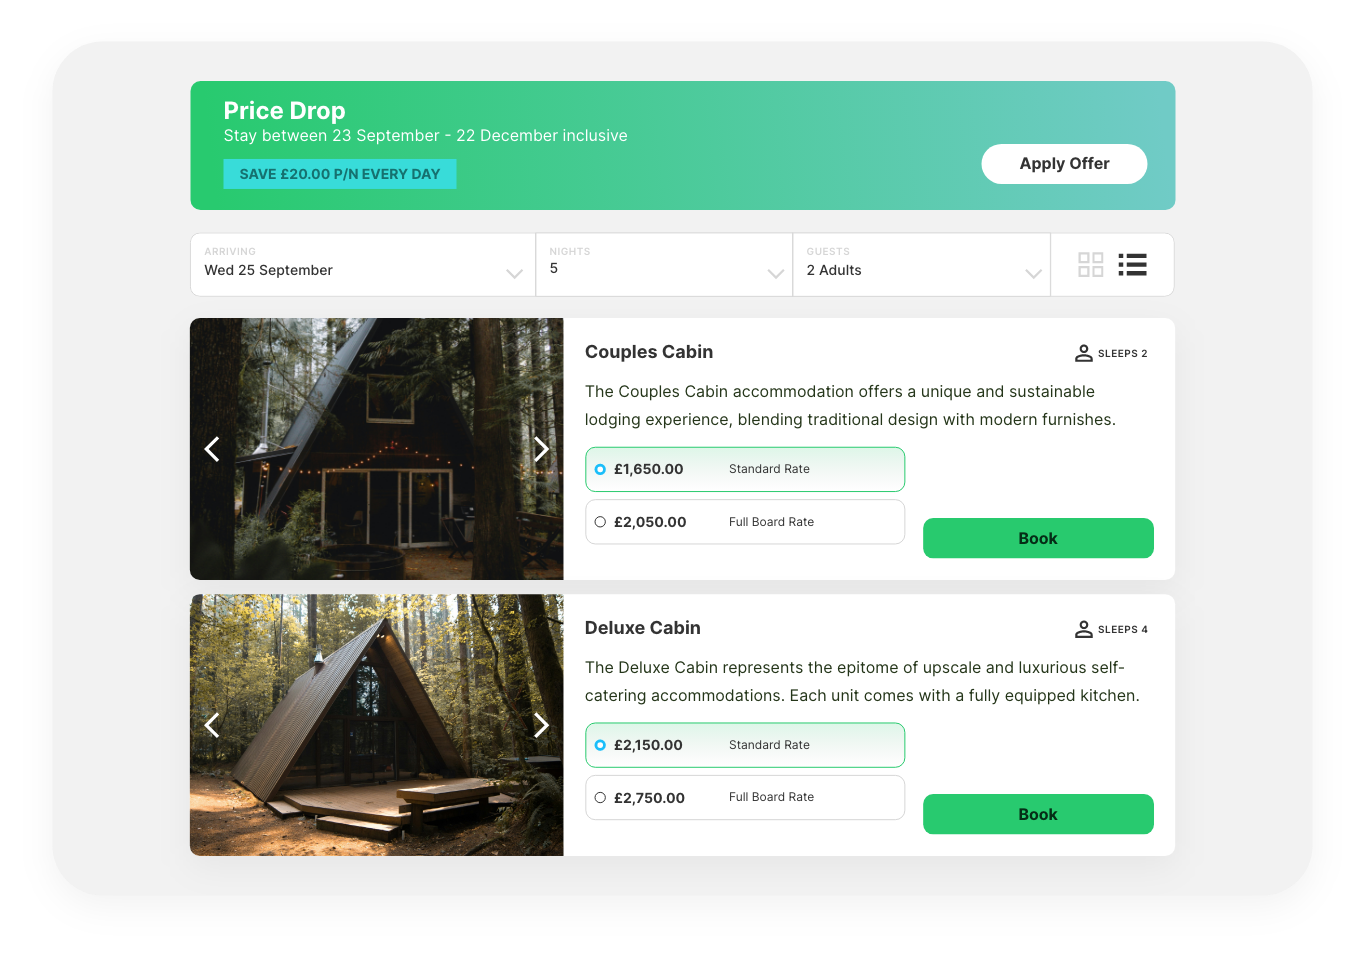Select Deluxe Cabin £2,750.00 Full Board Rate
Viewport: 1365px width, 959px height.
pos(745,798)
